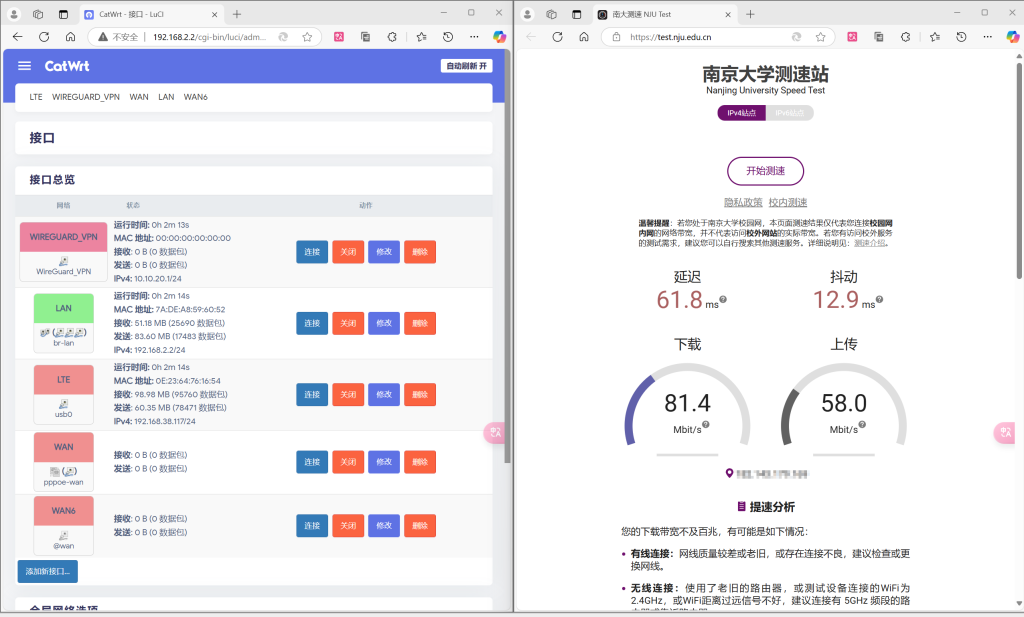Click connect button for LTE row
This screenshot has width=1024, height=617.
[312, 394]
